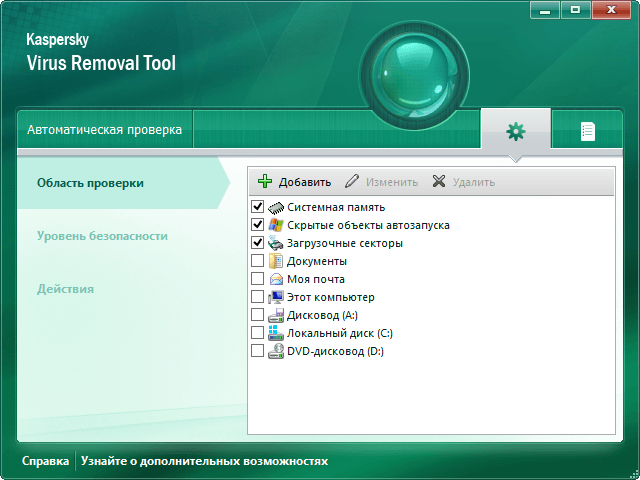This screenshot has height=480, width=640.
Task: Click the green plus Add icon
Action: click(x=265, y=181)
